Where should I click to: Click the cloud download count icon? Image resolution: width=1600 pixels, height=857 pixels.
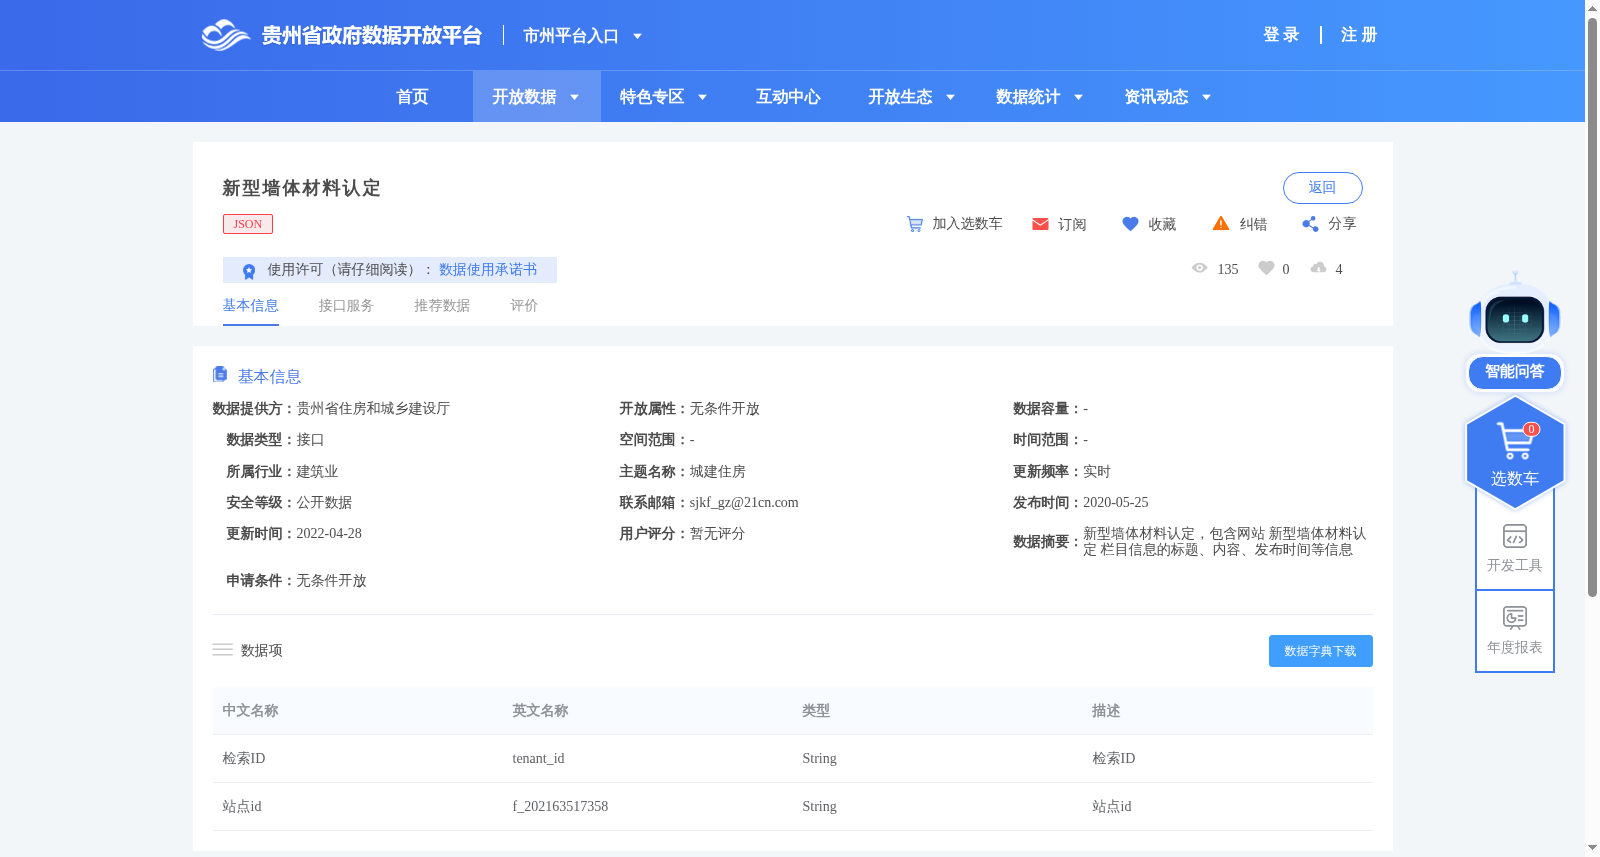pyautogui.click(x=1319, y=268)
